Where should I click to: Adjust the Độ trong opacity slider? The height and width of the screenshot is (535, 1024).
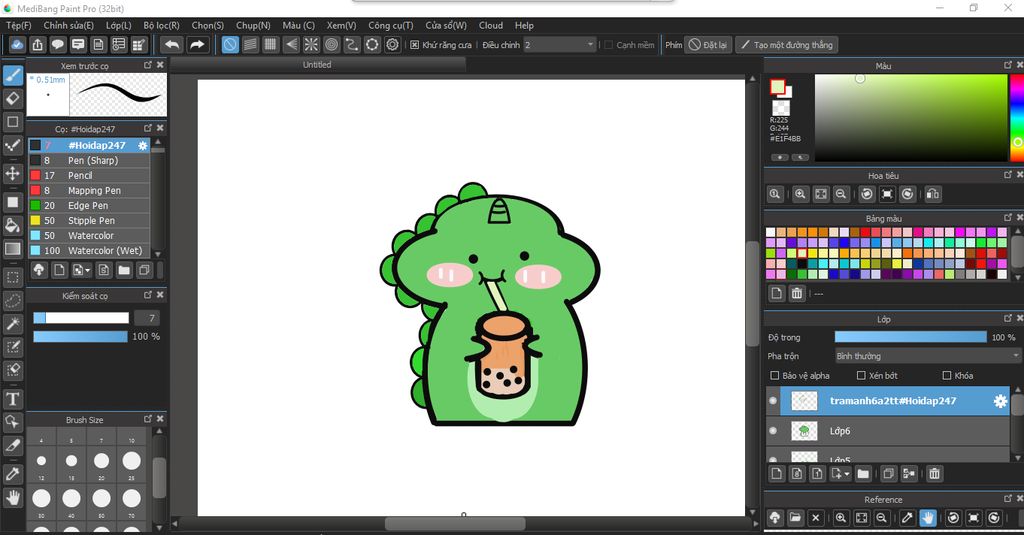coord(910,337)
